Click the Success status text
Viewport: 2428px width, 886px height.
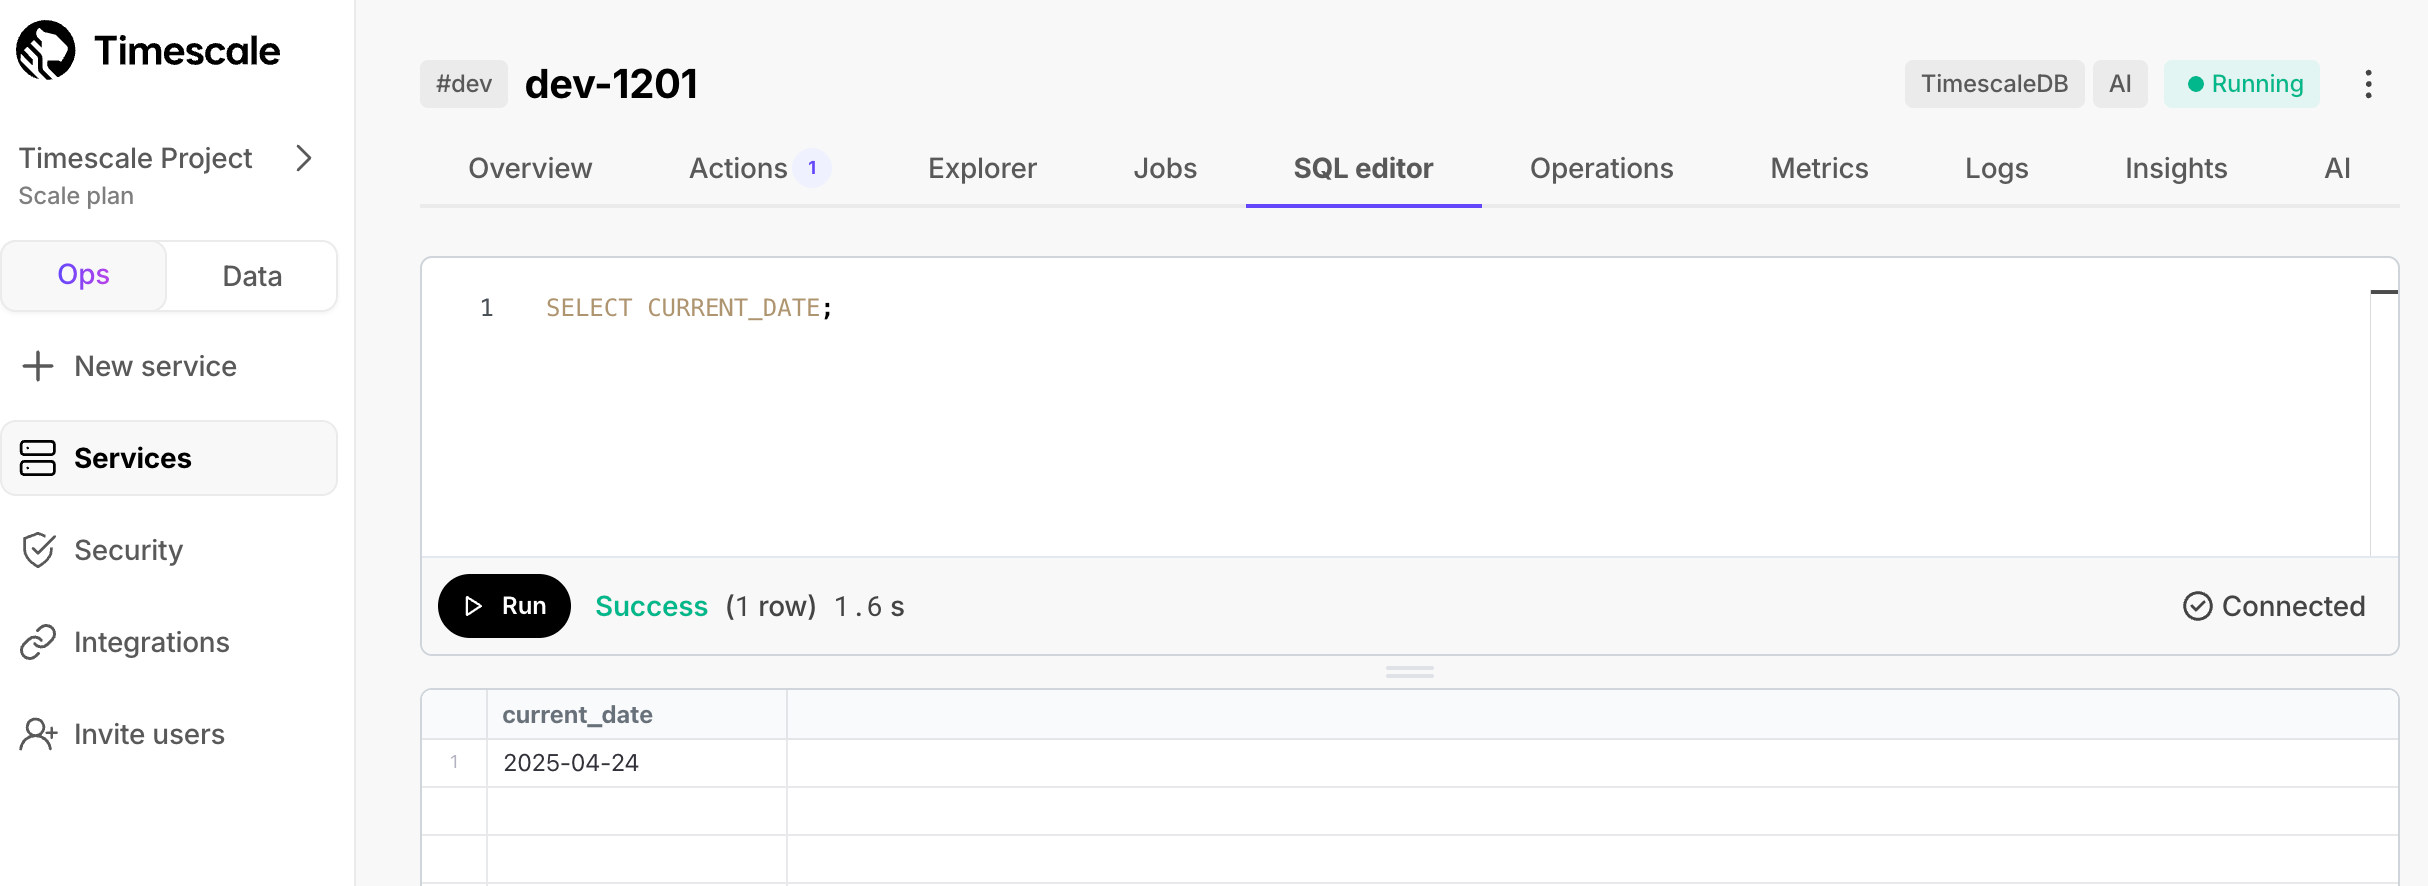(x=651, y=606)
